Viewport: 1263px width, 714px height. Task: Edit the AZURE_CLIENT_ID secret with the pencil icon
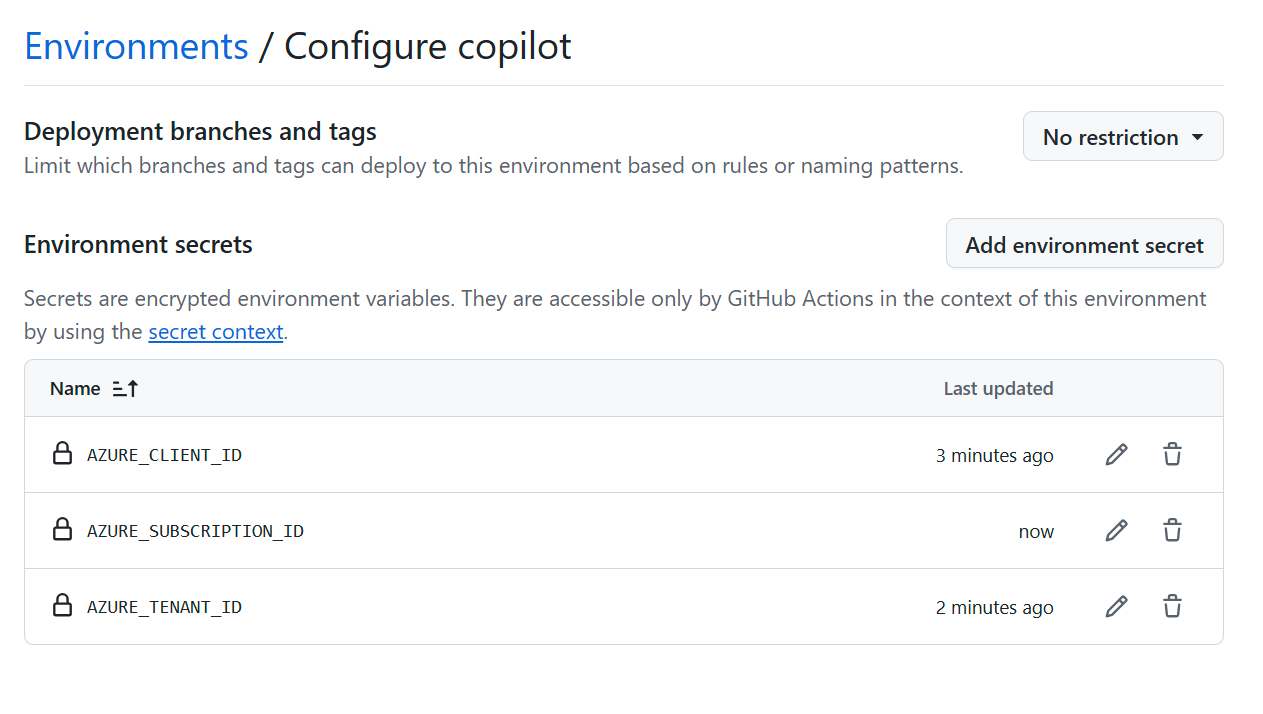(1116, 454)
